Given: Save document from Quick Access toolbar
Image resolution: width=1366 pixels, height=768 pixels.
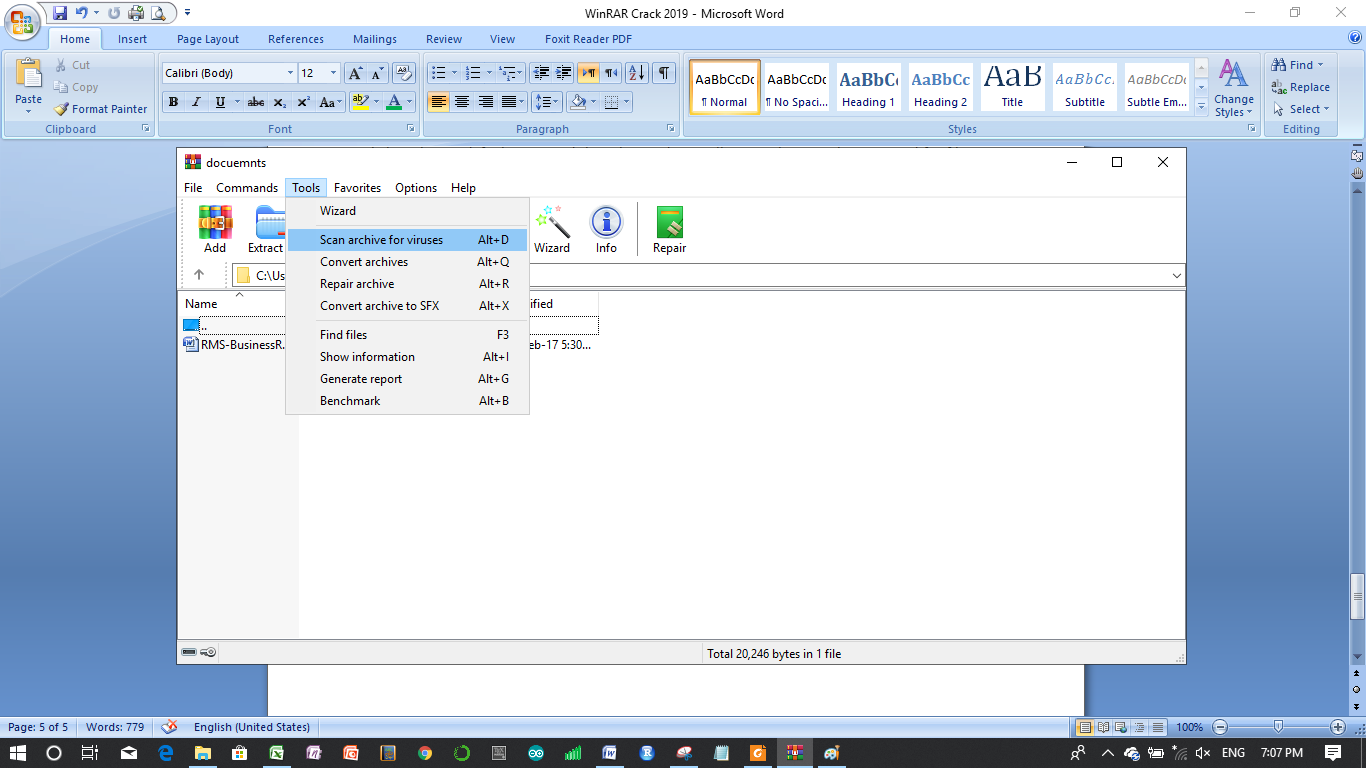Looking at the screenshot, I should pyautogui.click(x=60, y=13).
